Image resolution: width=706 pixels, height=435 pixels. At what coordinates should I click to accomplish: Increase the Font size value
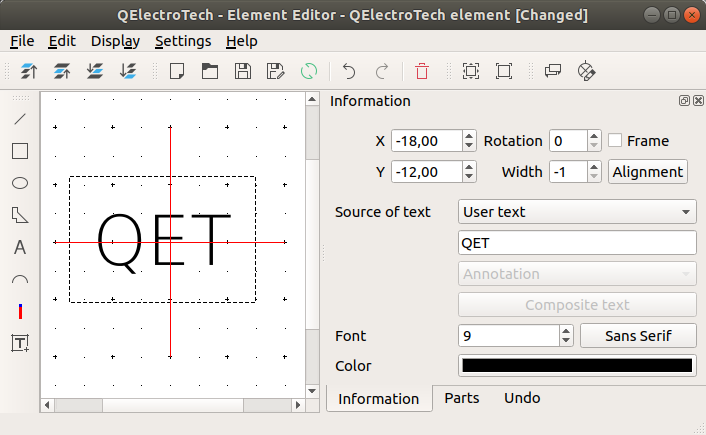[x=566, y=331]
